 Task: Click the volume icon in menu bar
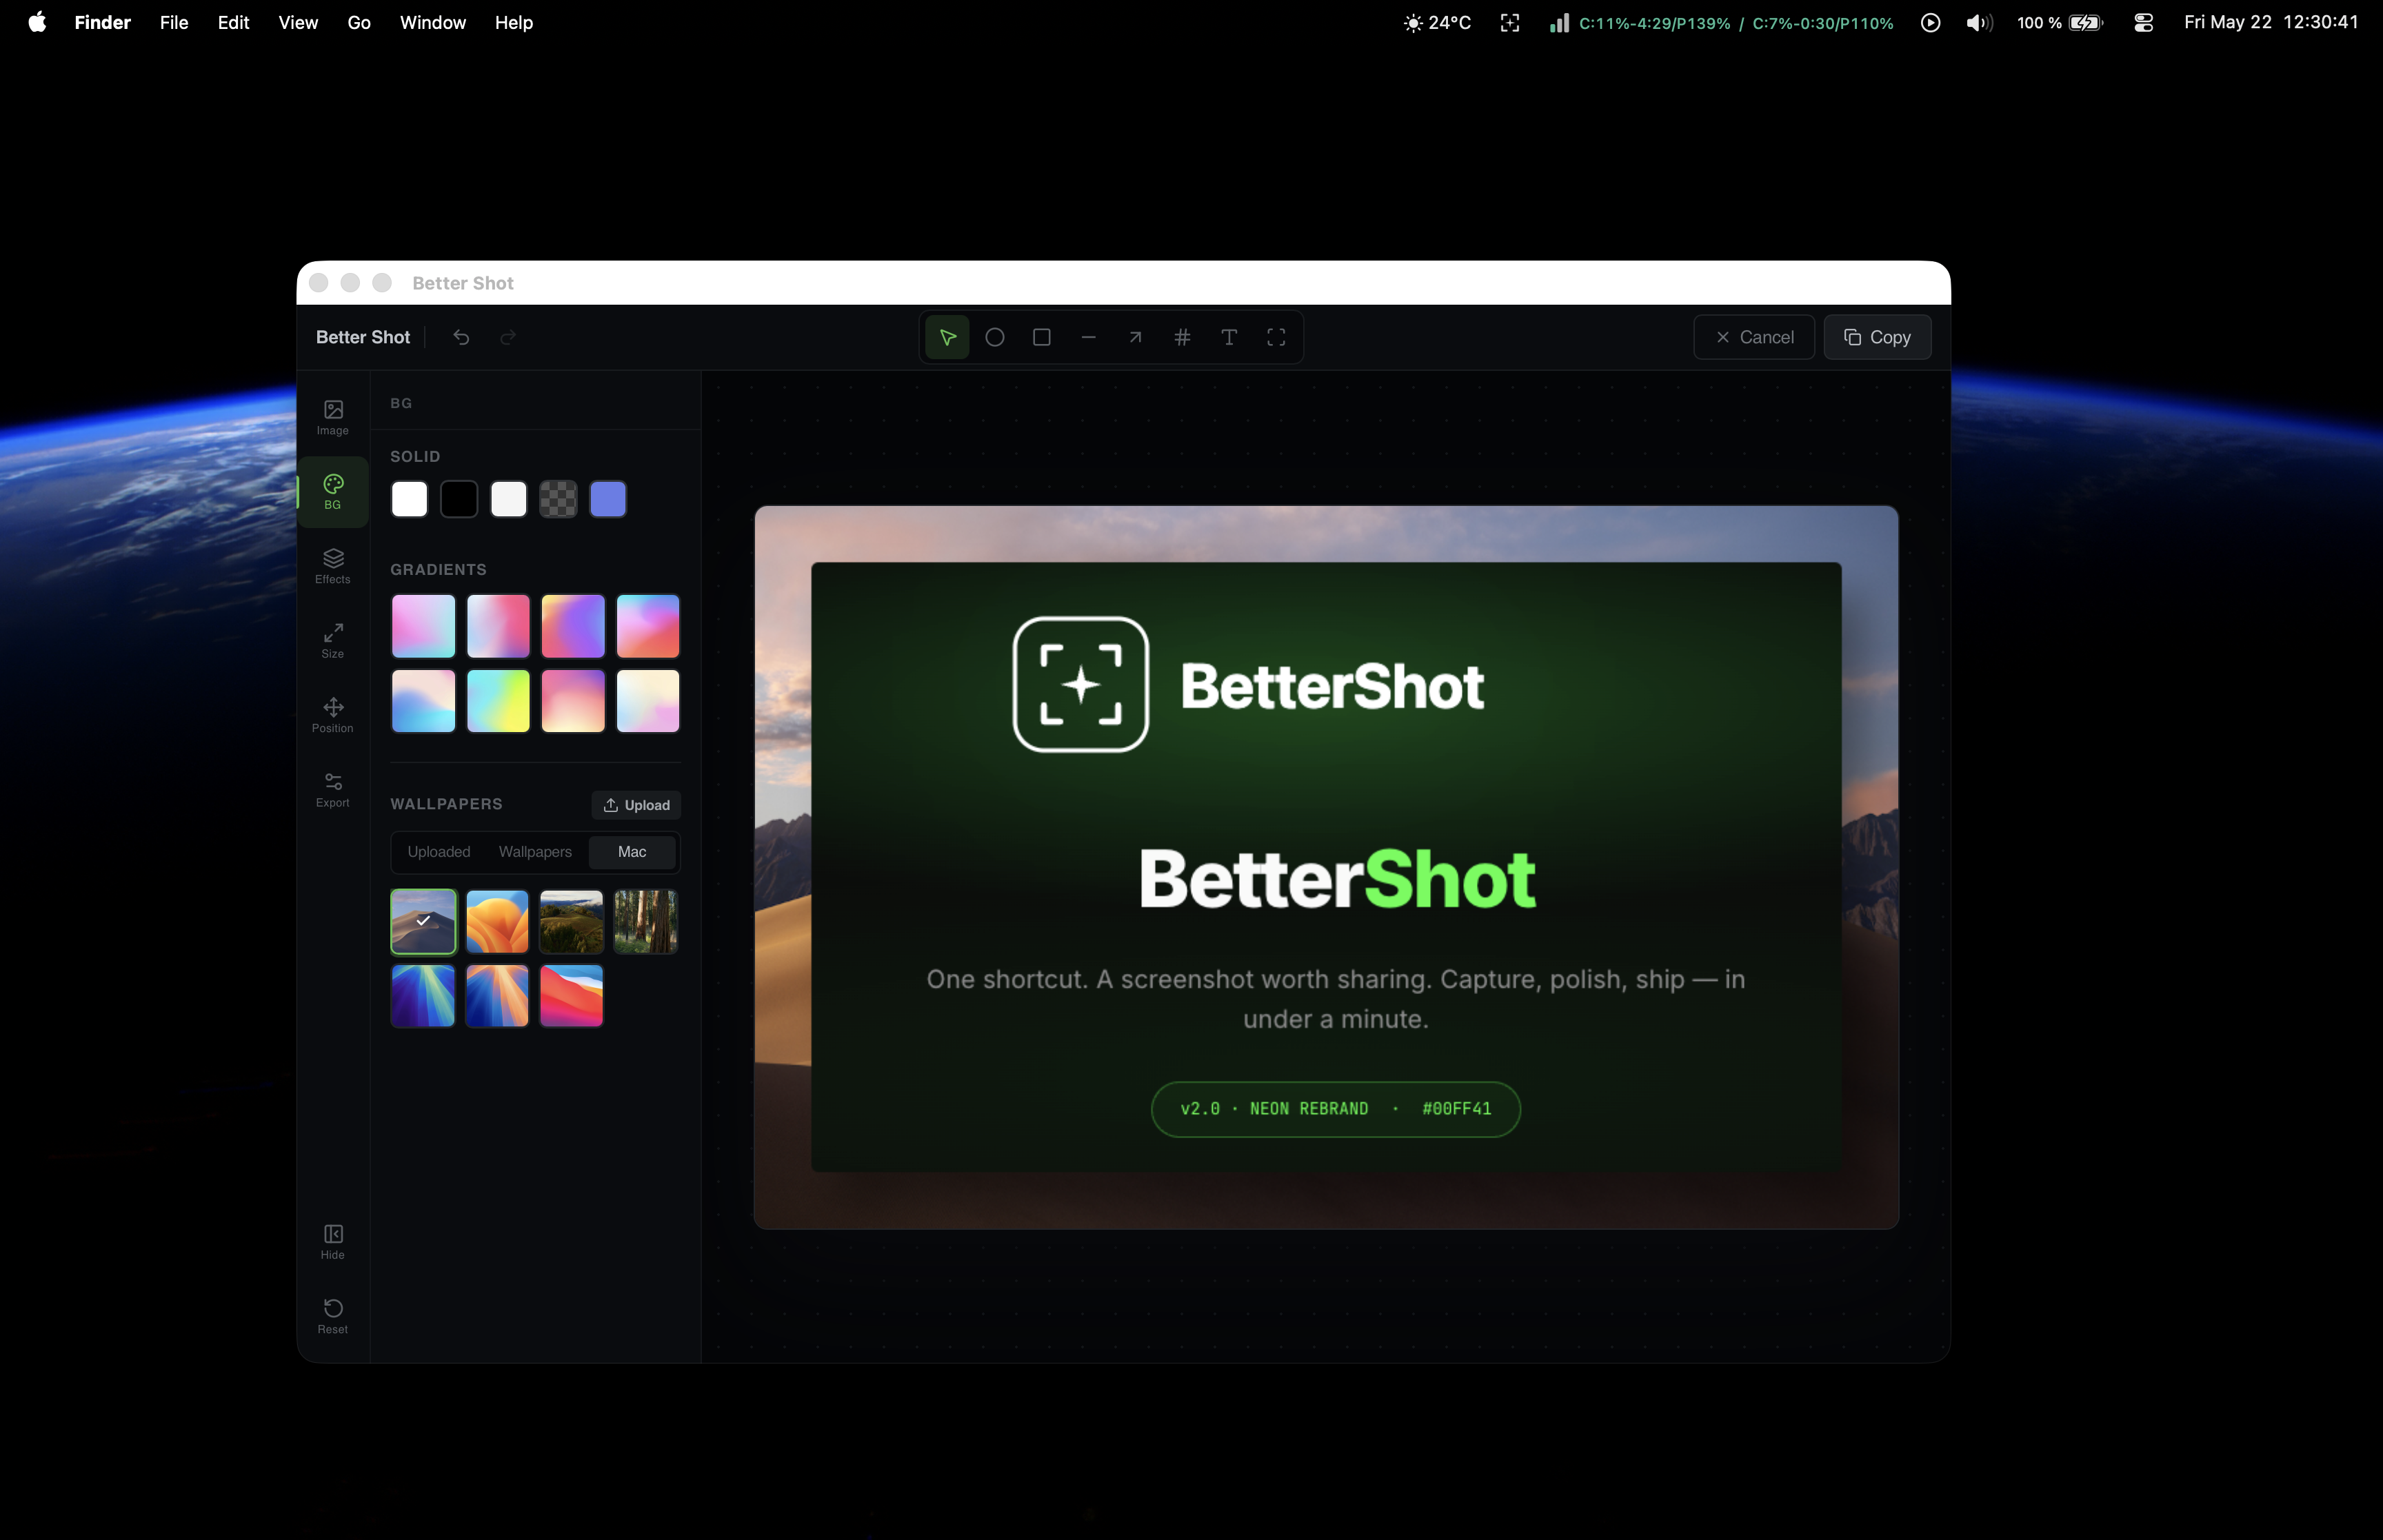[1979, 22]
